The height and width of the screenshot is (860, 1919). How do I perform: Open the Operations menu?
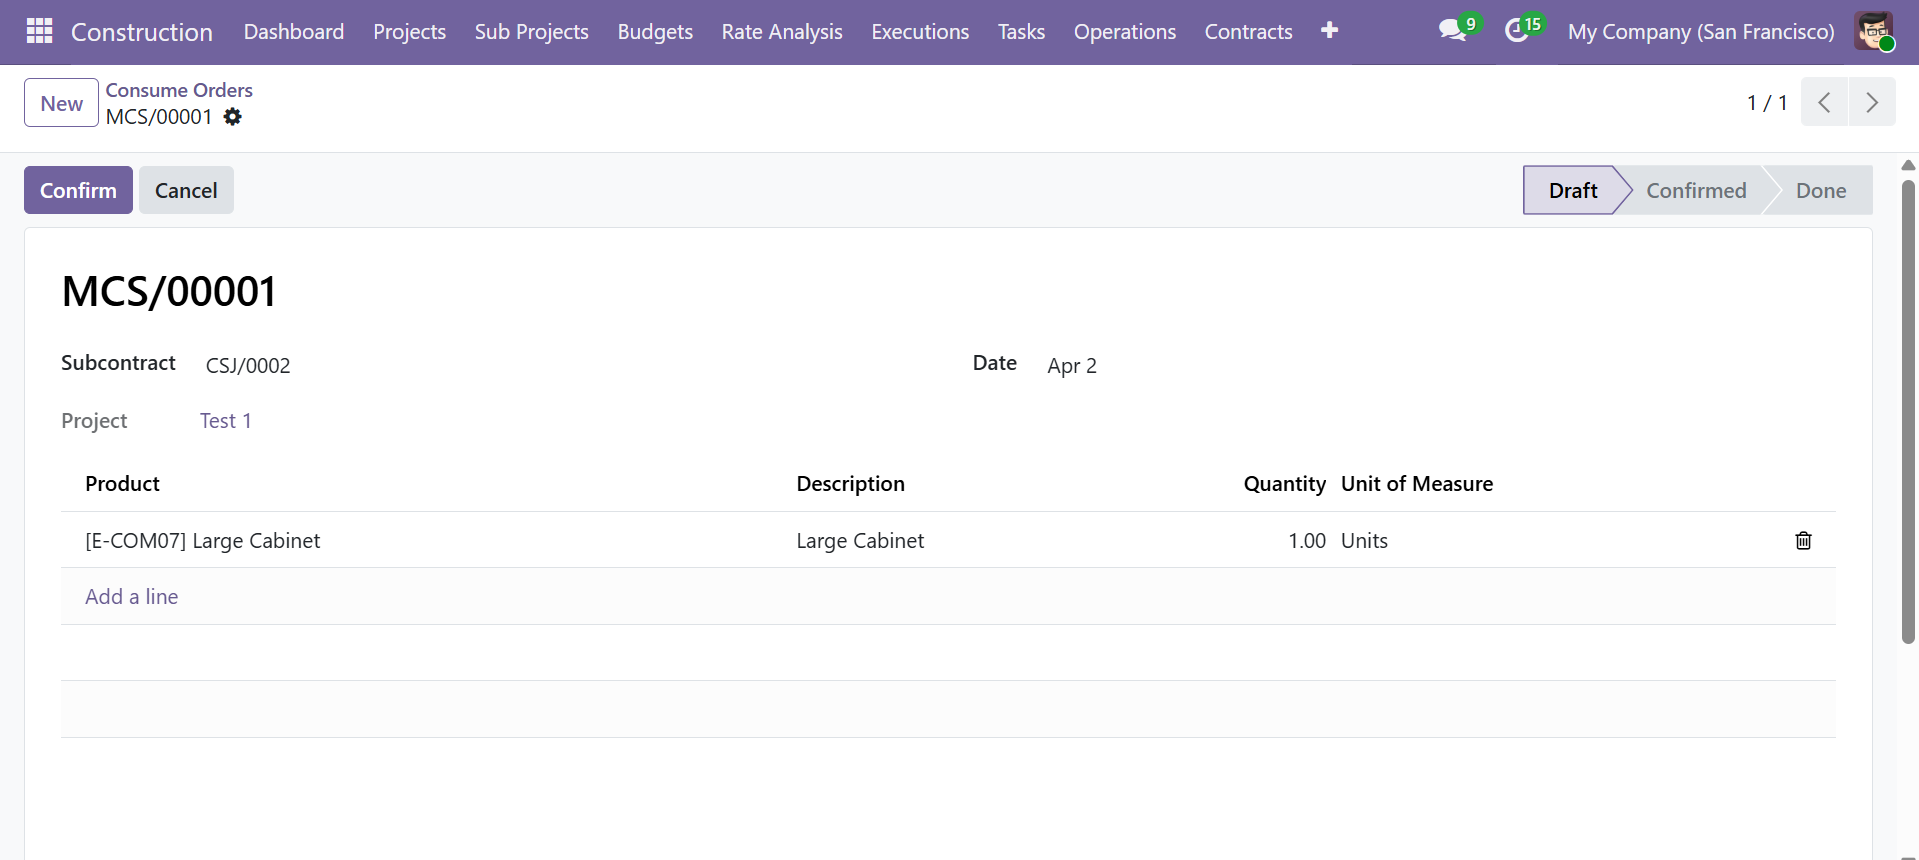(1124, 32)
